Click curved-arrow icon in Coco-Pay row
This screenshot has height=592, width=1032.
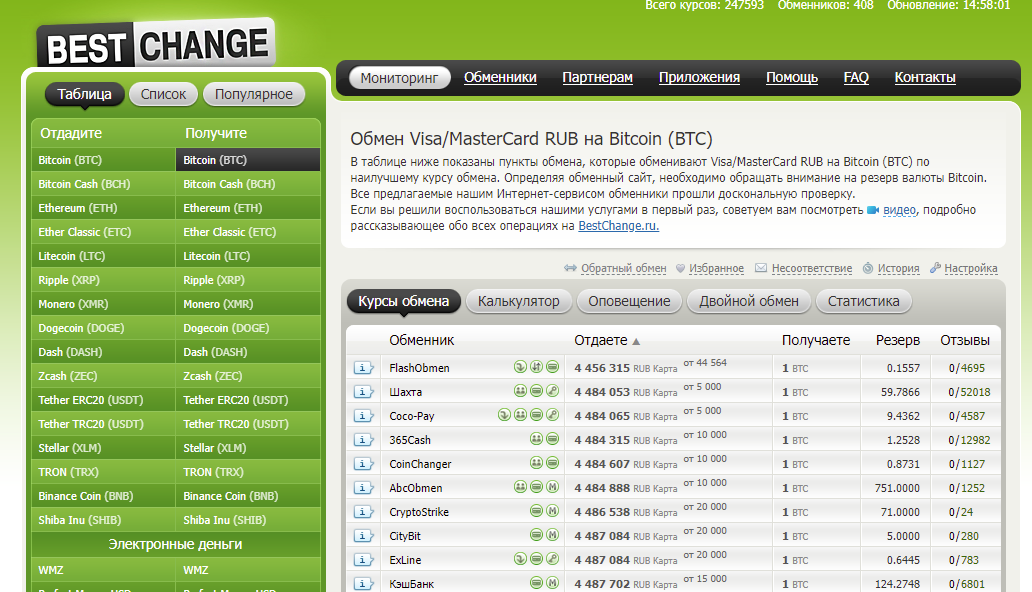[x=504, y=415]
